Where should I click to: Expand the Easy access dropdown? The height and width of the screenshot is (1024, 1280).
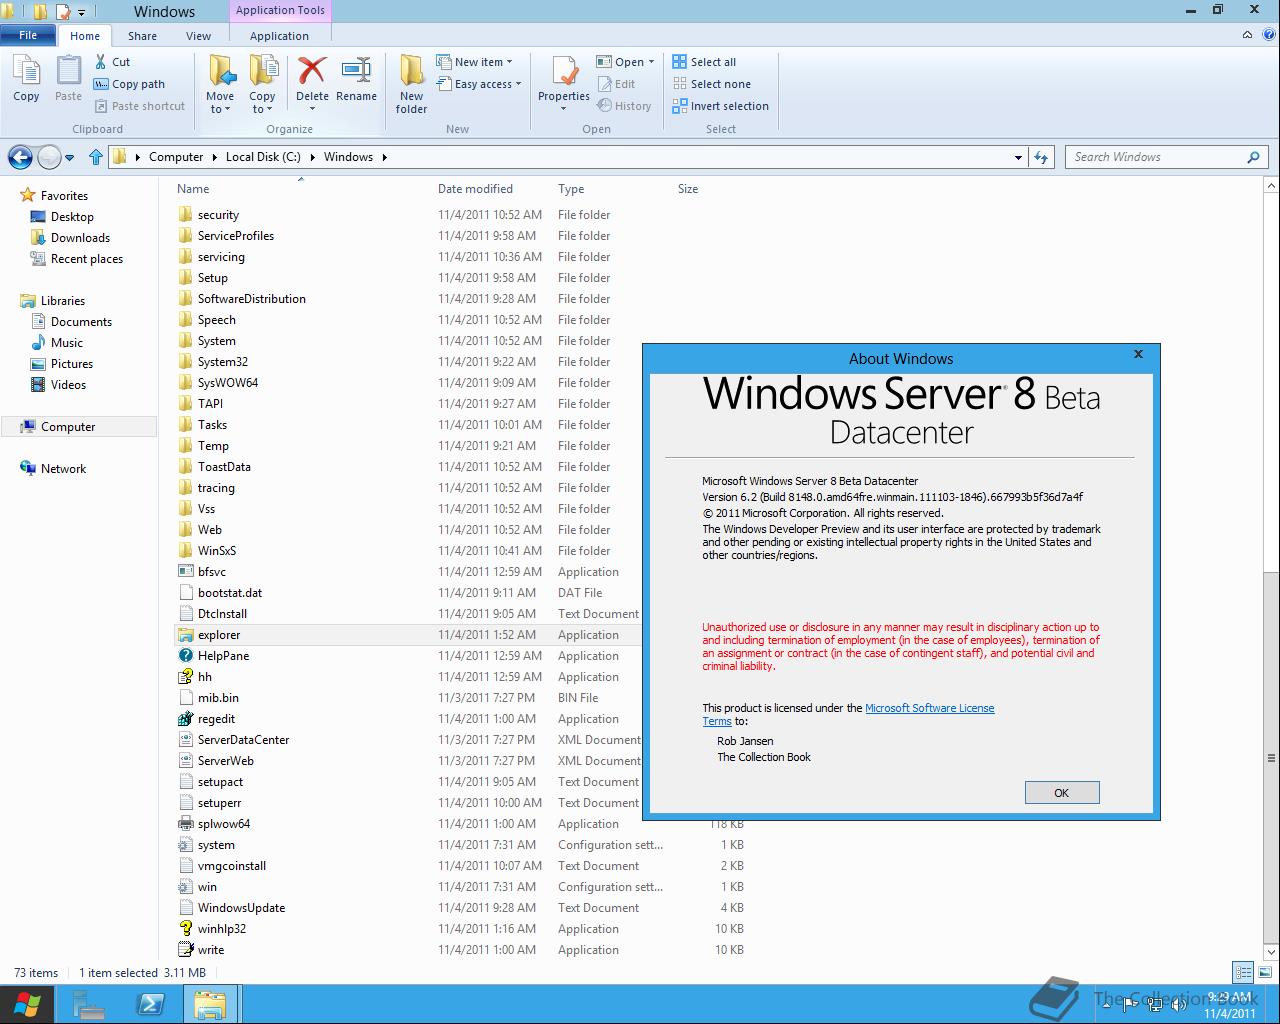(x=479, y=84)
